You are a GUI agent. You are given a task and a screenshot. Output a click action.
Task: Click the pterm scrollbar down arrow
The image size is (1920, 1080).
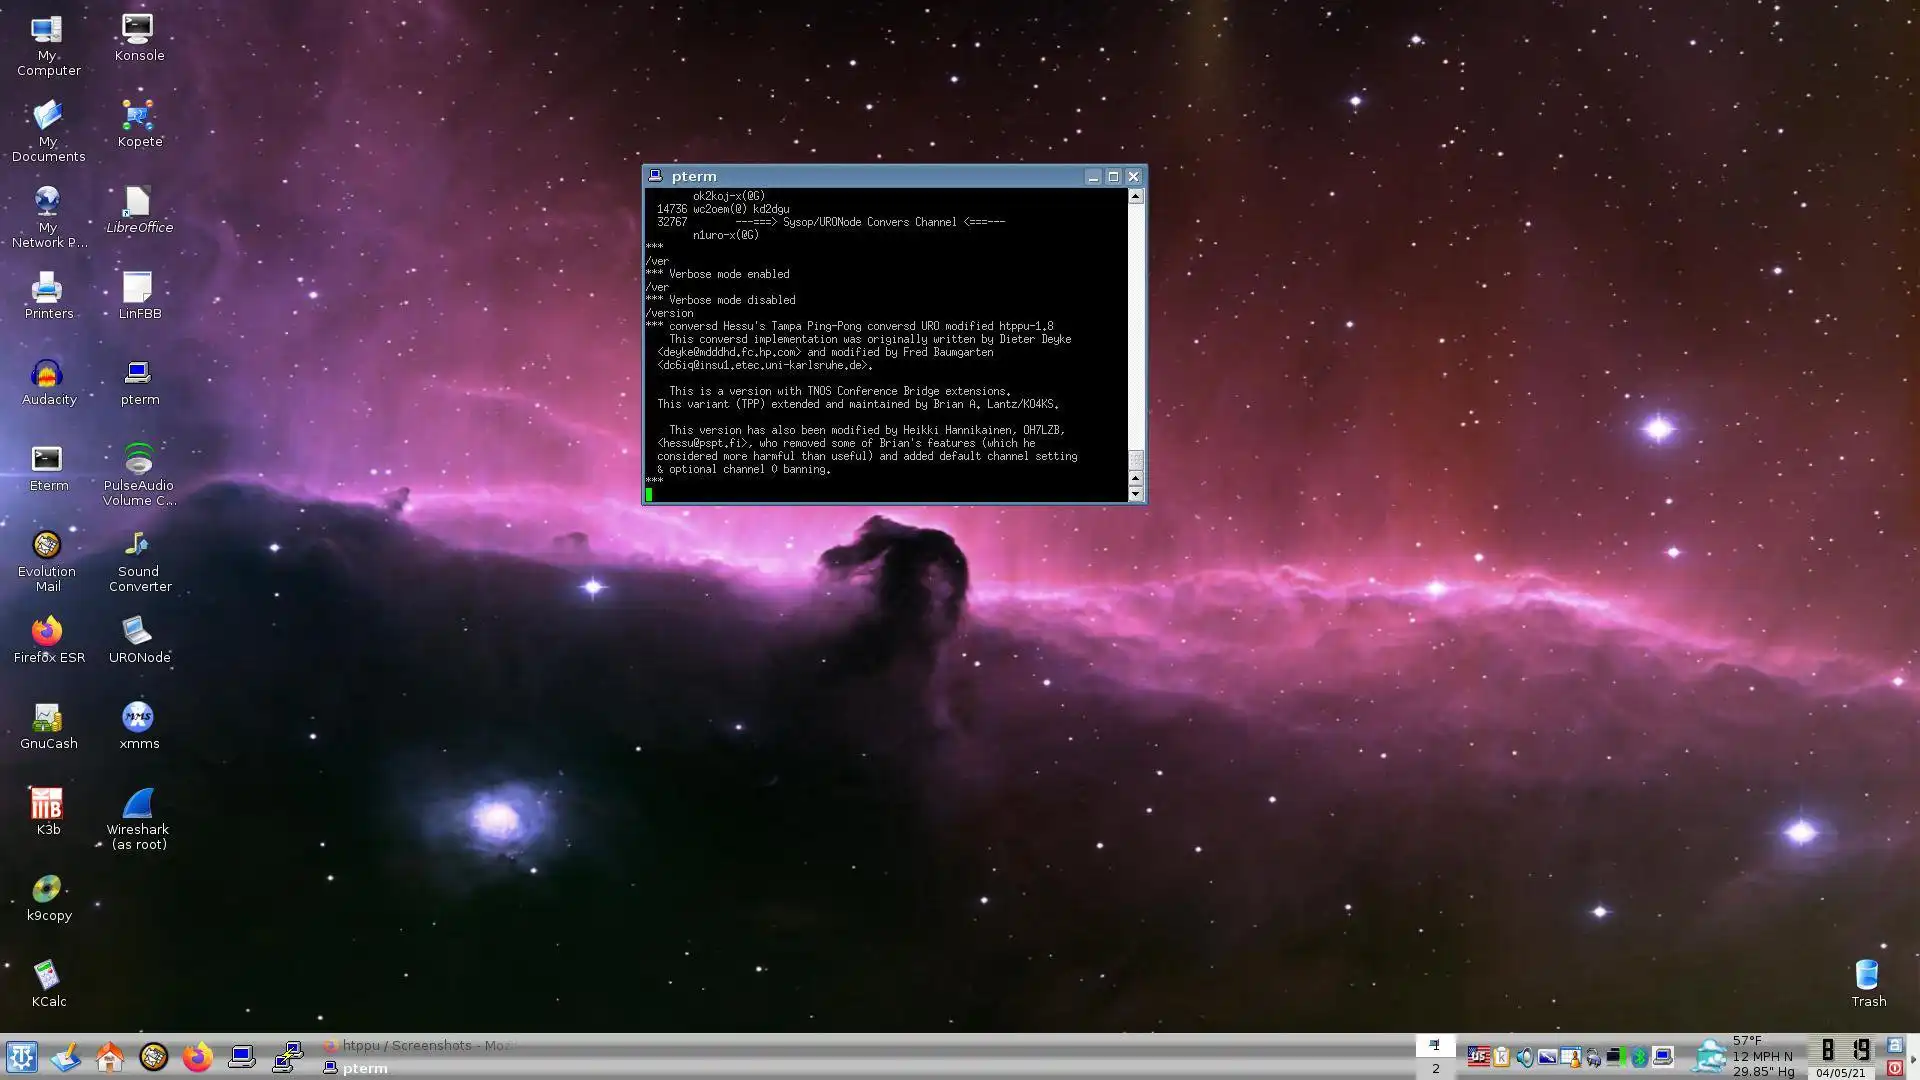point(1135,494)
